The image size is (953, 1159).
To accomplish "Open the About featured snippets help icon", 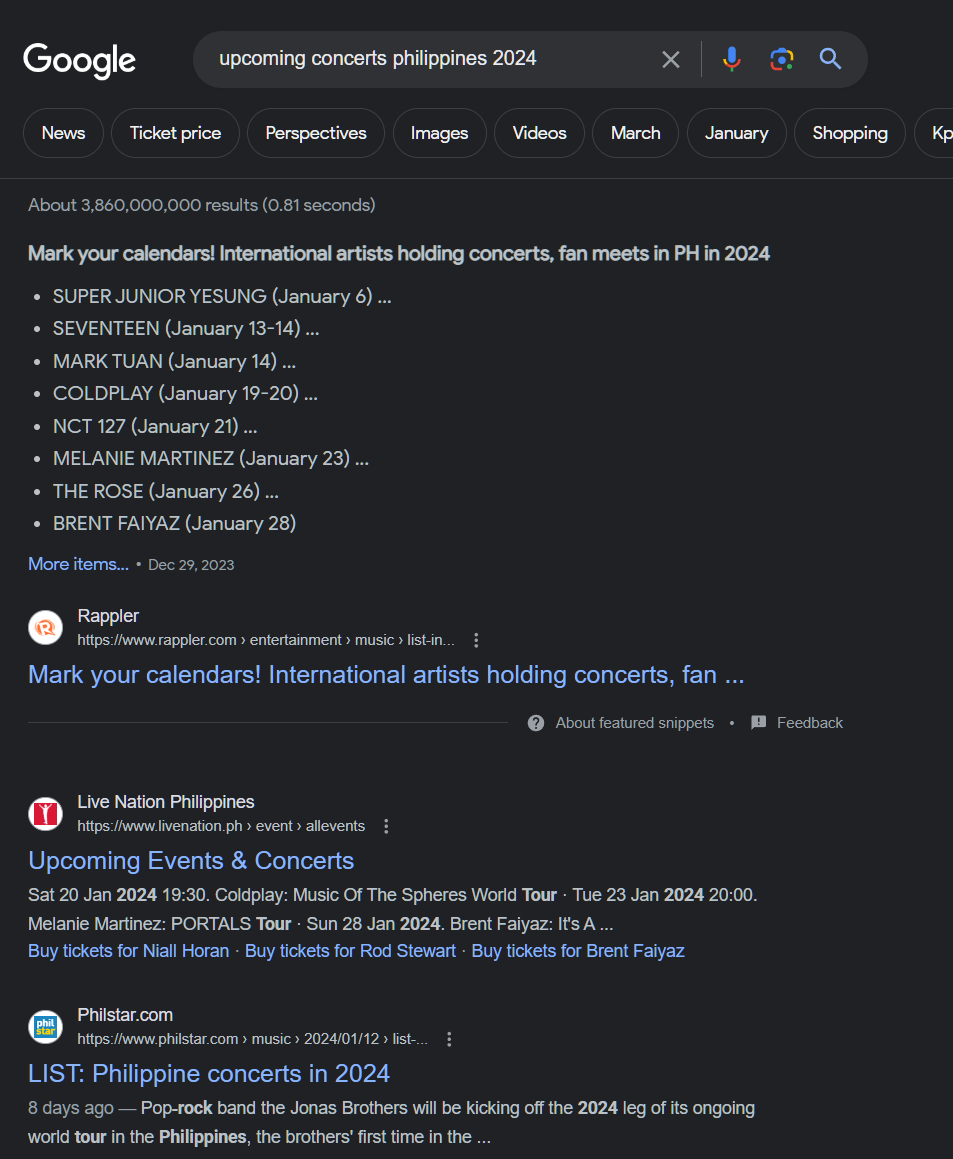I will point(536,723).
